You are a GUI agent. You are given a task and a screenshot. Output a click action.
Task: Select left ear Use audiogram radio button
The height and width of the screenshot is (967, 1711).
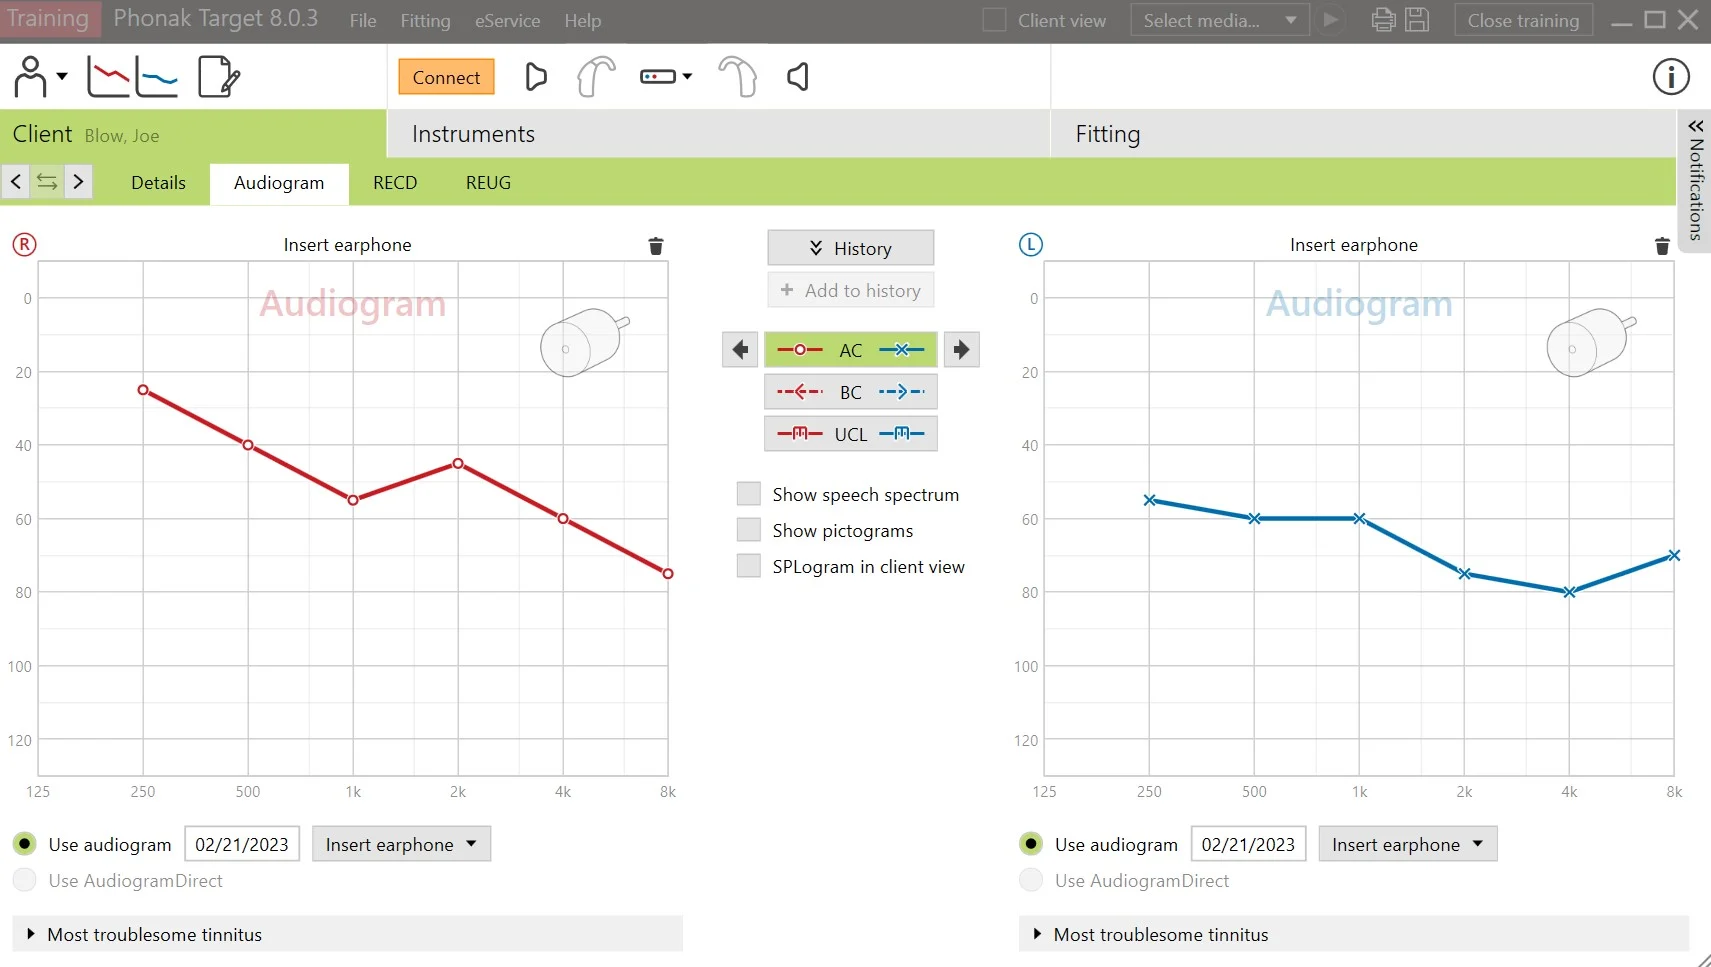click(1031, 844)
